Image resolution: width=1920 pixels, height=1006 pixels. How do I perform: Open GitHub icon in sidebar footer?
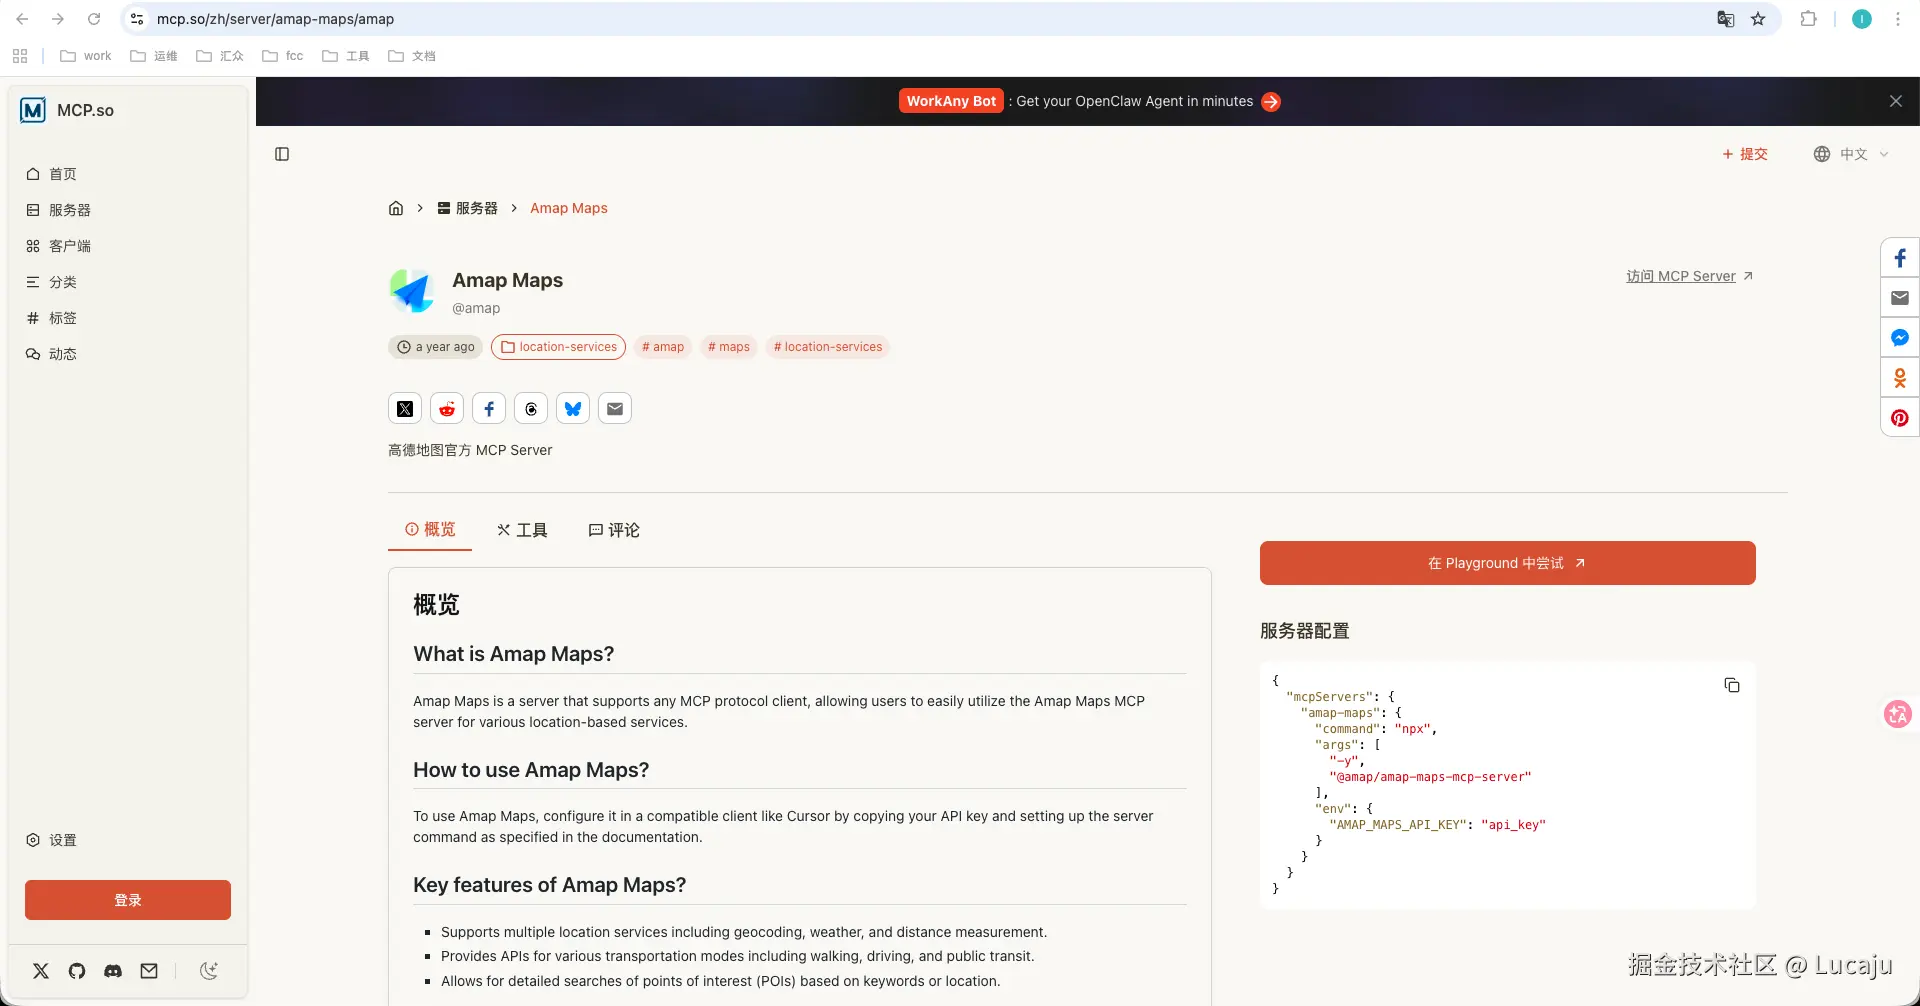point(77,971)
